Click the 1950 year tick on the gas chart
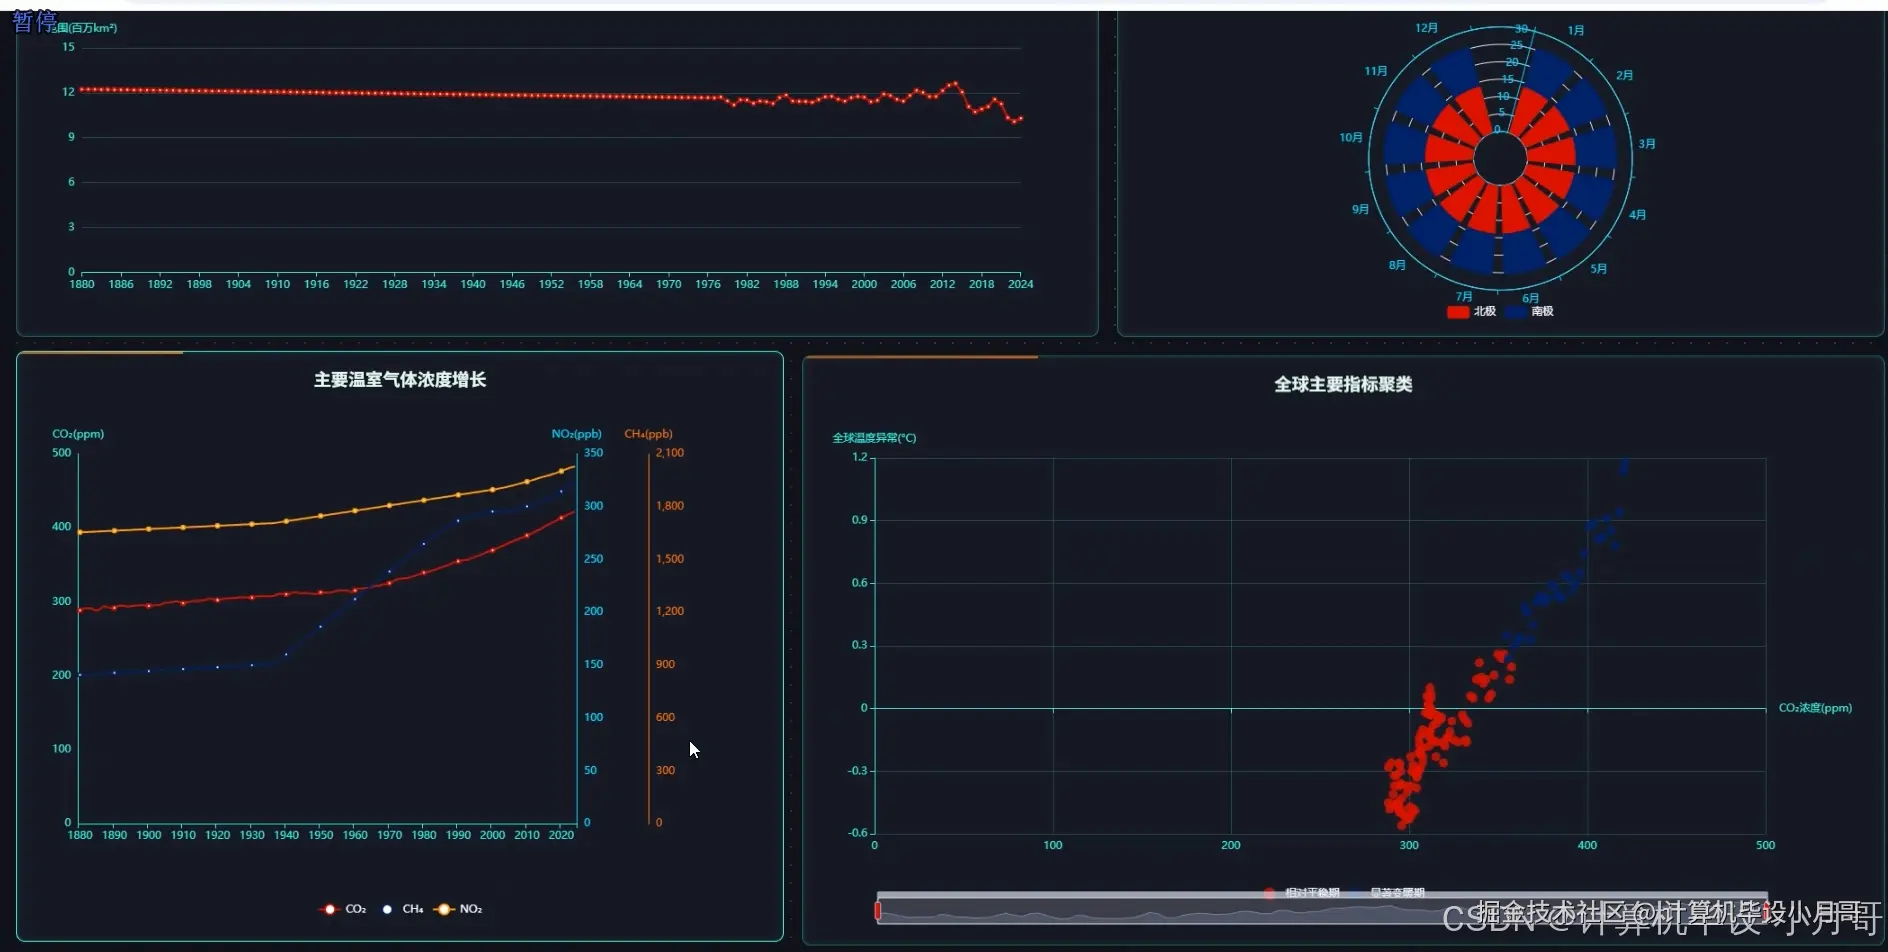Image resolution: width=1888 pixels, height=952 pixels. tap(321, 835)
